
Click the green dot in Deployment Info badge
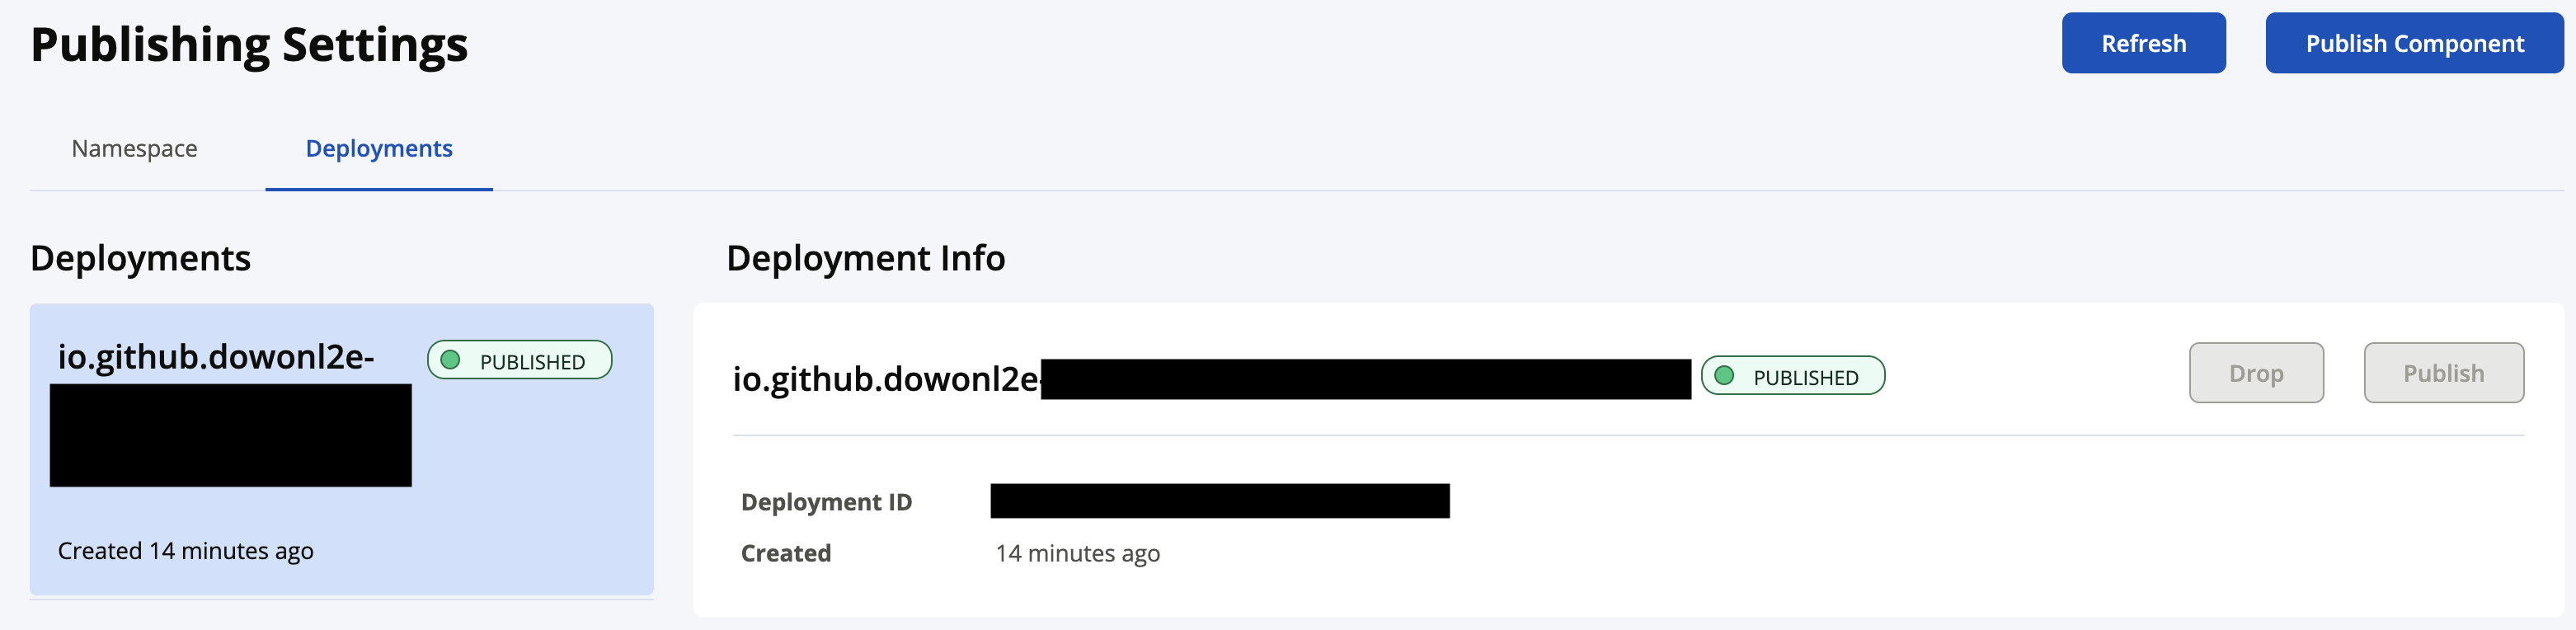[x=1724, y=376]
